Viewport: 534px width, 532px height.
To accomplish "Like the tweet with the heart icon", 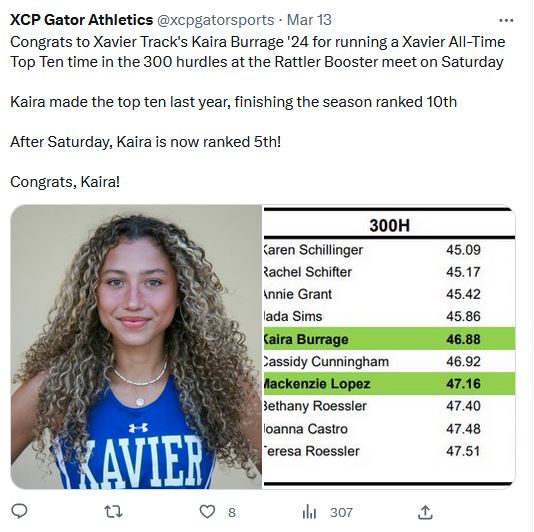I will [207, 512].
